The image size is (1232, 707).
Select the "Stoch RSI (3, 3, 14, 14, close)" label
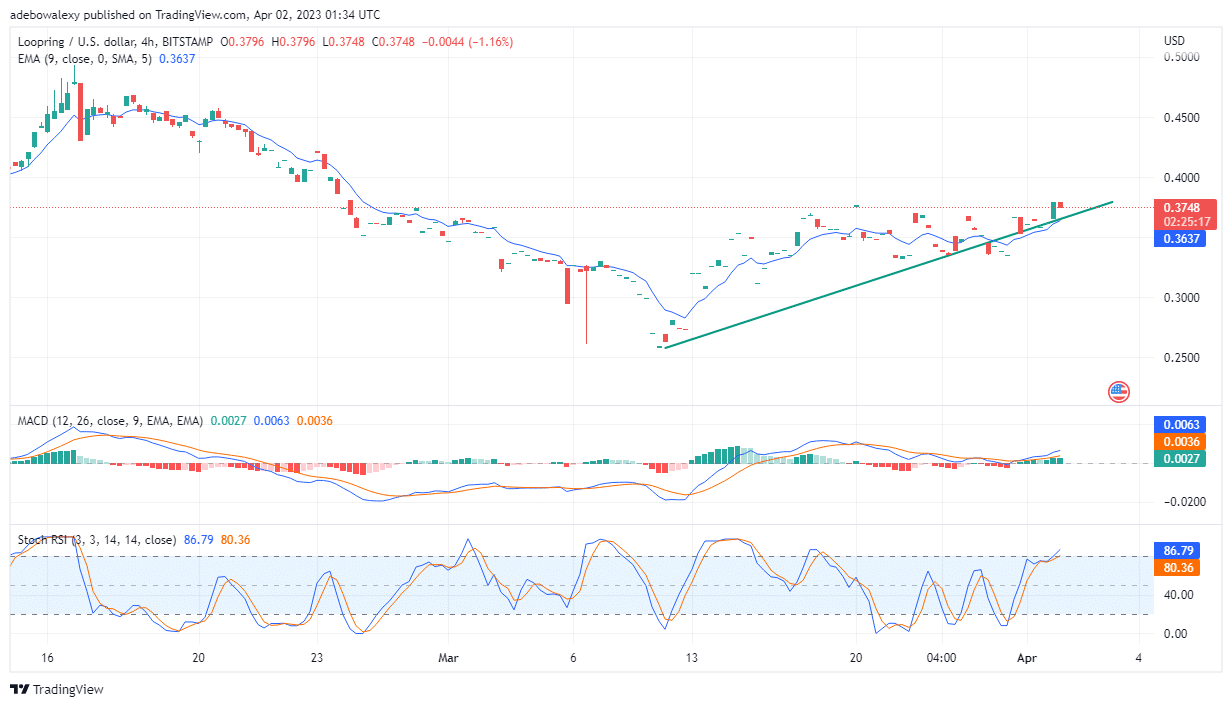[x=96, y=540]
